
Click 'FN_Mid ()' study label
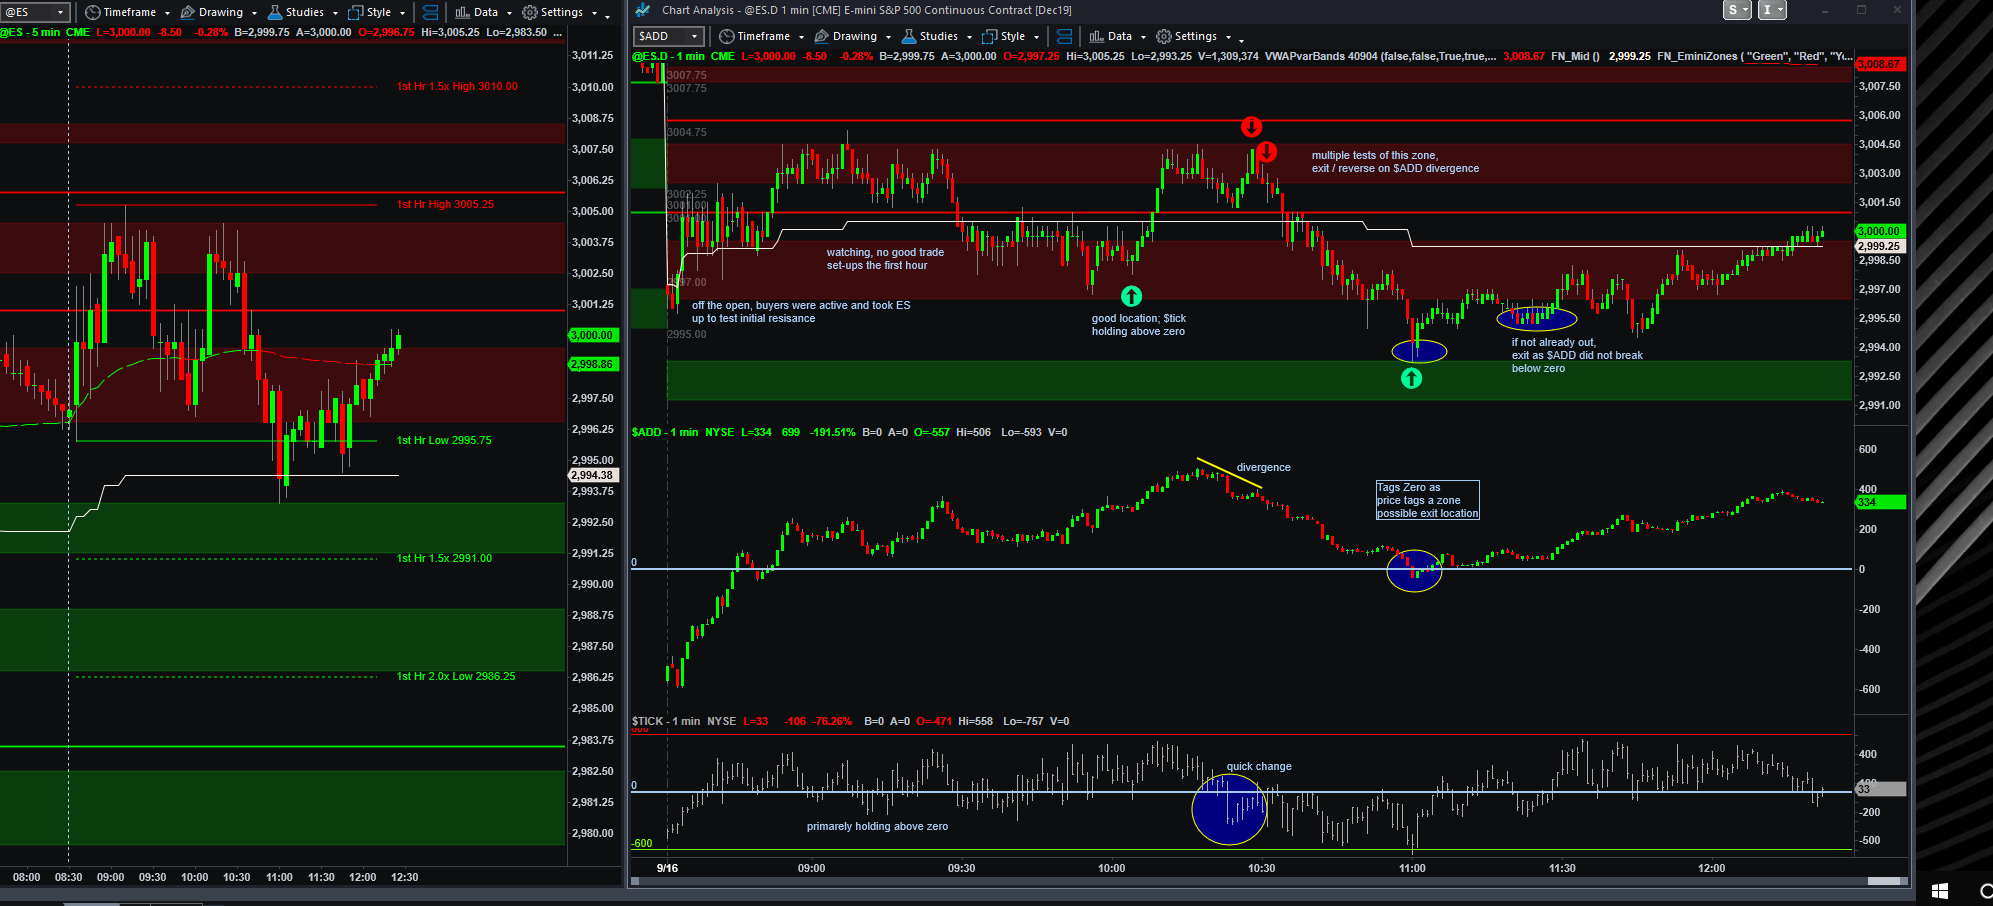[x=1575, y=56]
